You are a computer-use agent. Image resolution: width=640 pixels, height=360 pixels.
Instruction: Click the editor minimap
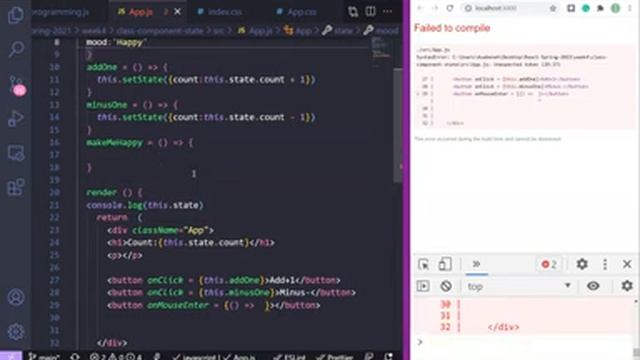[x=381, y=51]
